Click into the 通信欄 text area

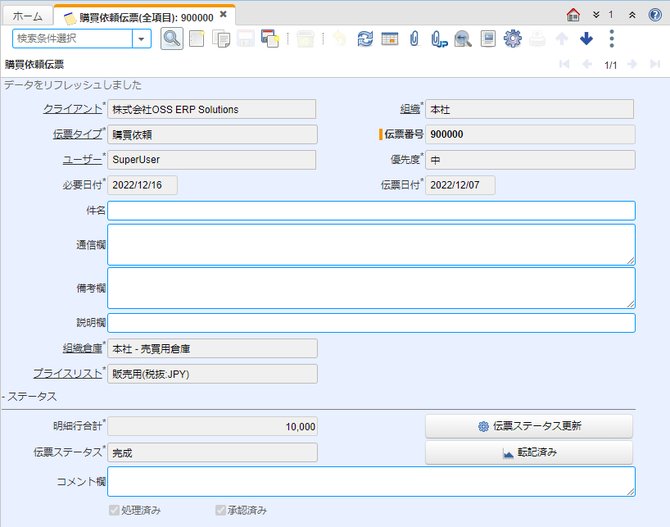point(371,245)
